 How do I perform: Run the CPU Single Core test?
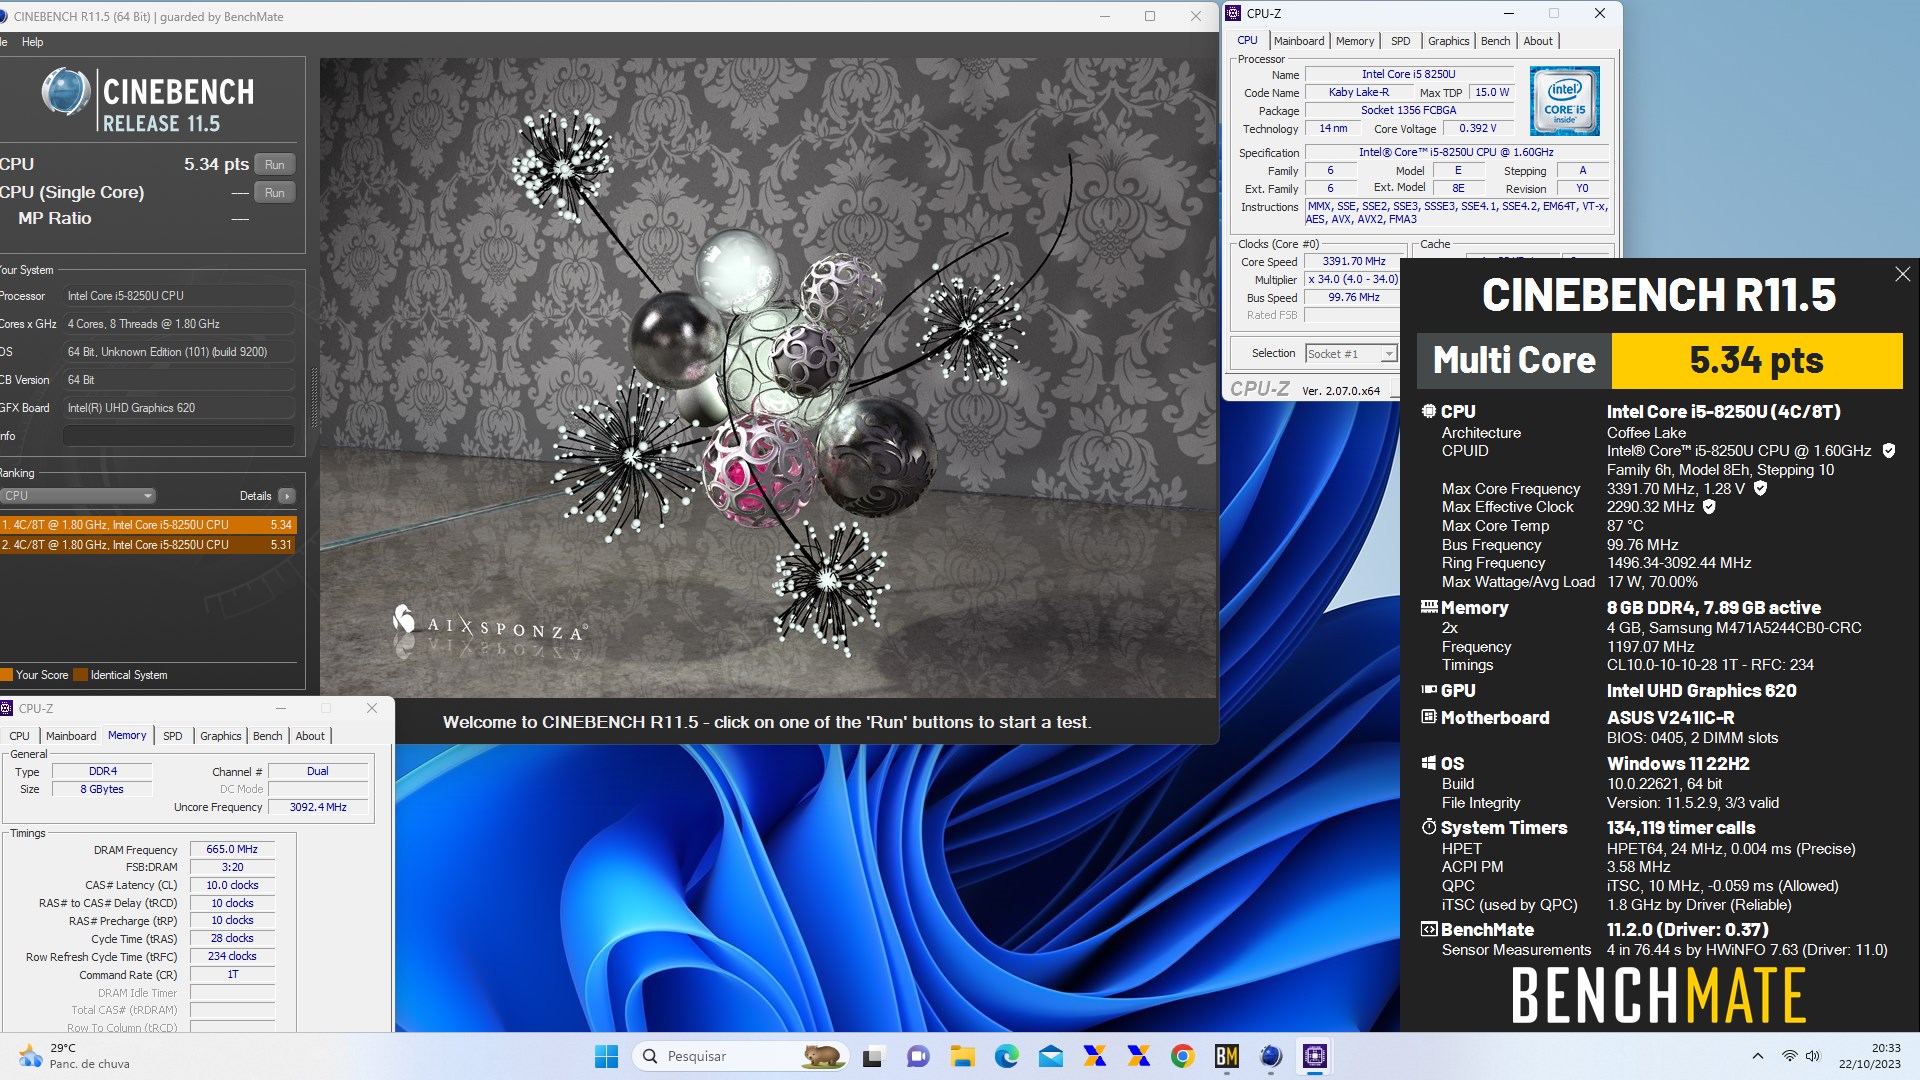[275, 193]
